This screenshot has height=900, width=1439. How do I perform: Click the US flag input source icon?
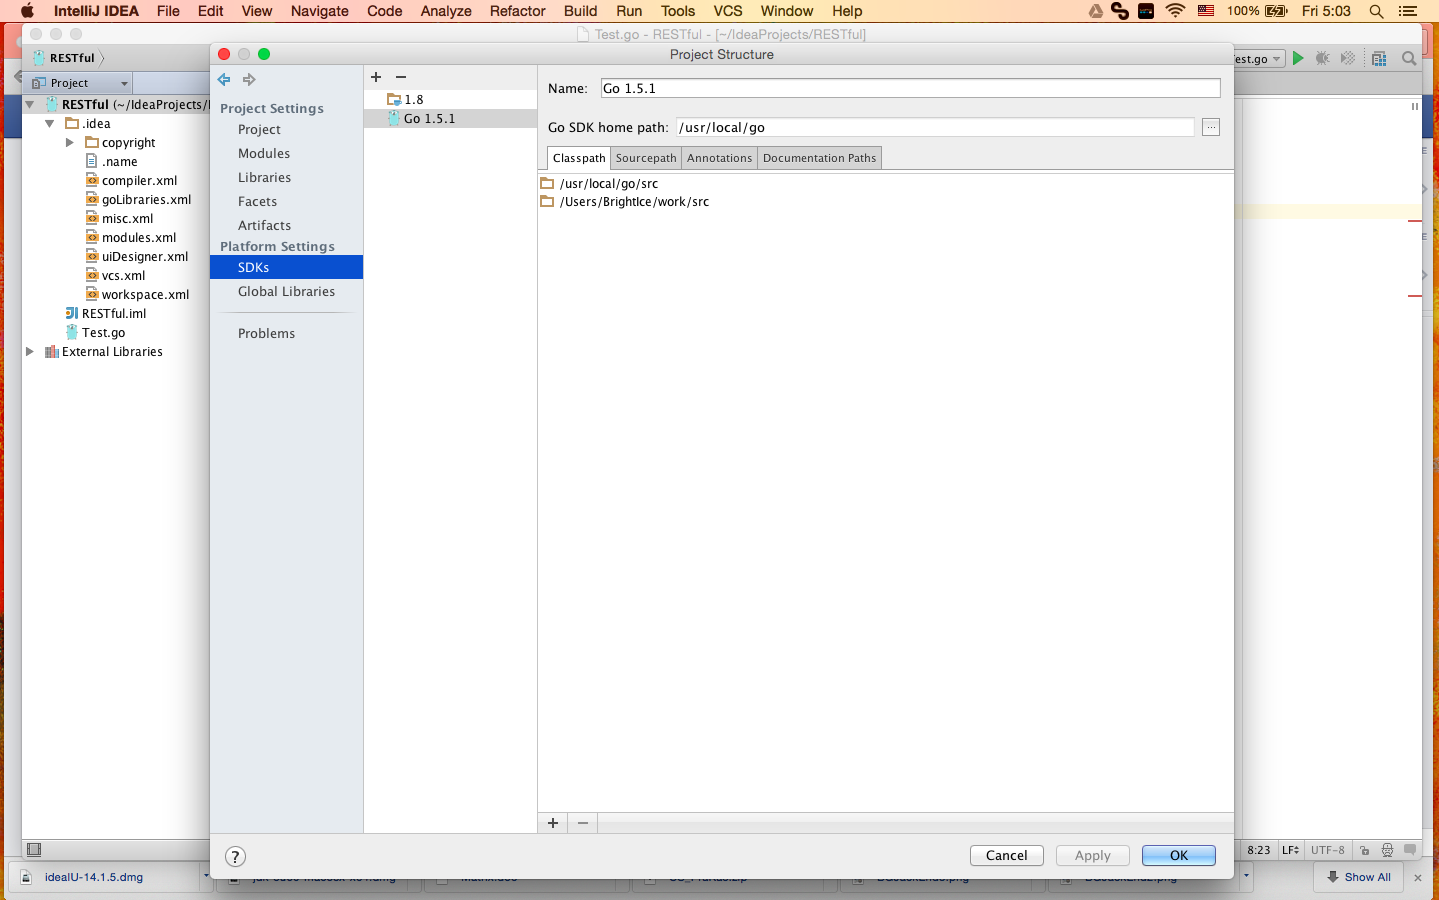tap(1206, 11)
